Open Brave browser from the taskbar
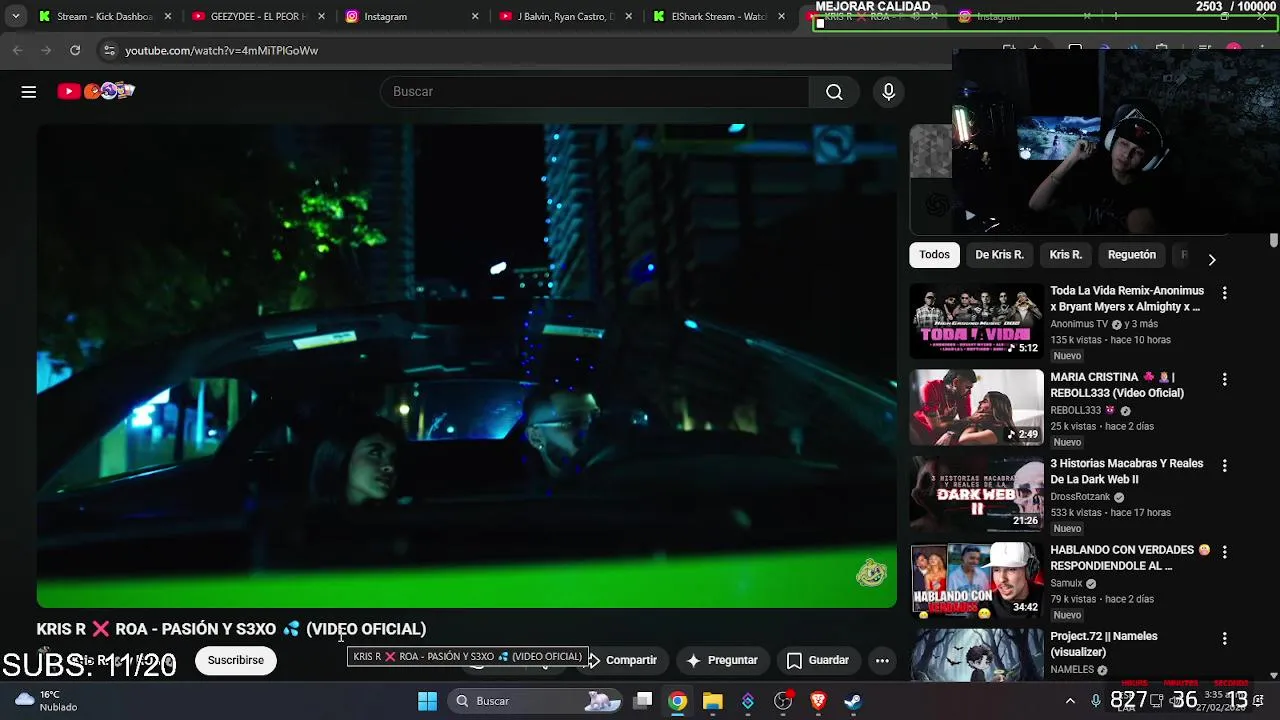1280x720 pixels. 818,701
